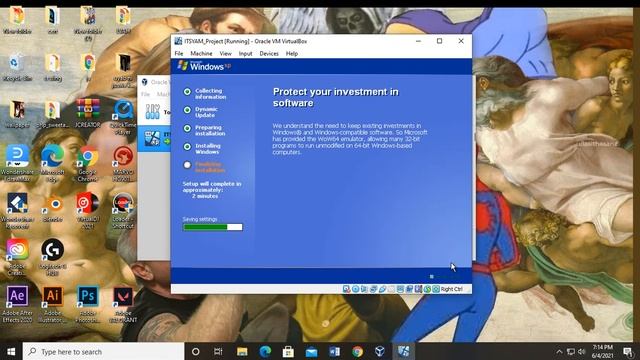The height and width of the screenshot is (360, 640).
Task: Select the Loader Shortcut desktop icon
Action: click(123, 211)
